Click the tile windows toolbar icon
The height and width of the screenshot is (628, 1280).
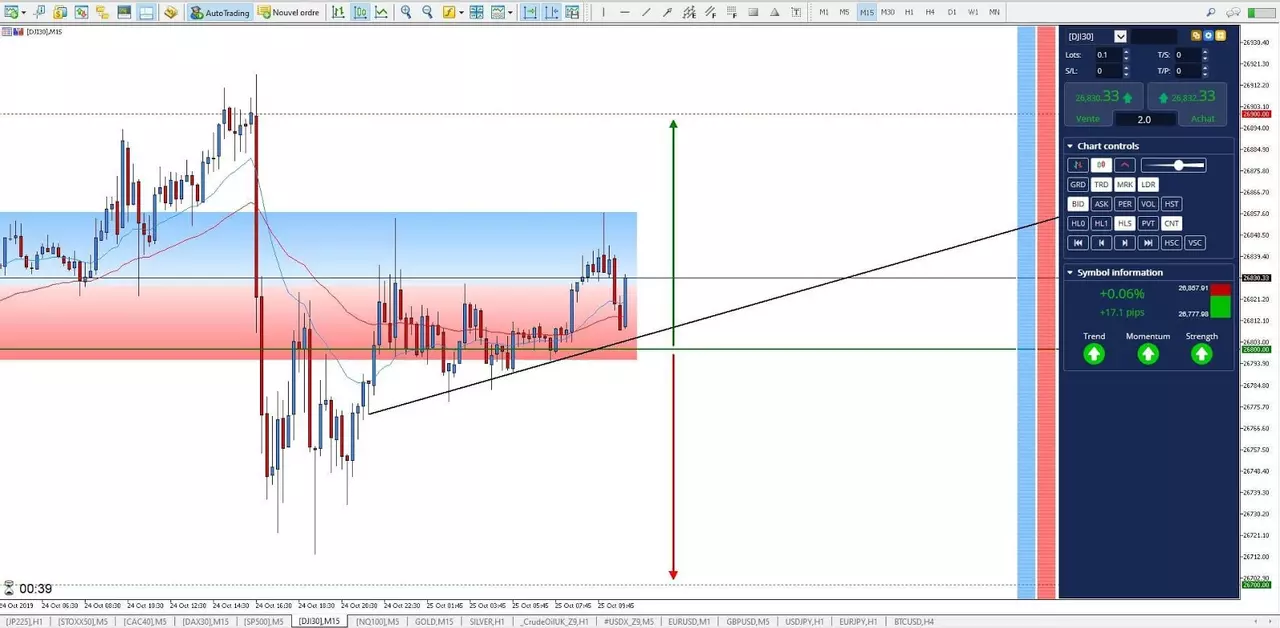(476, 12)
